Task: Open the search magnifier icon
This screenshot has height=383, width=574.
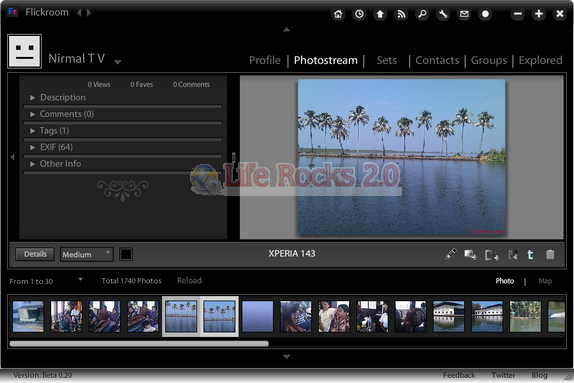Action: [x=422, y=14]
